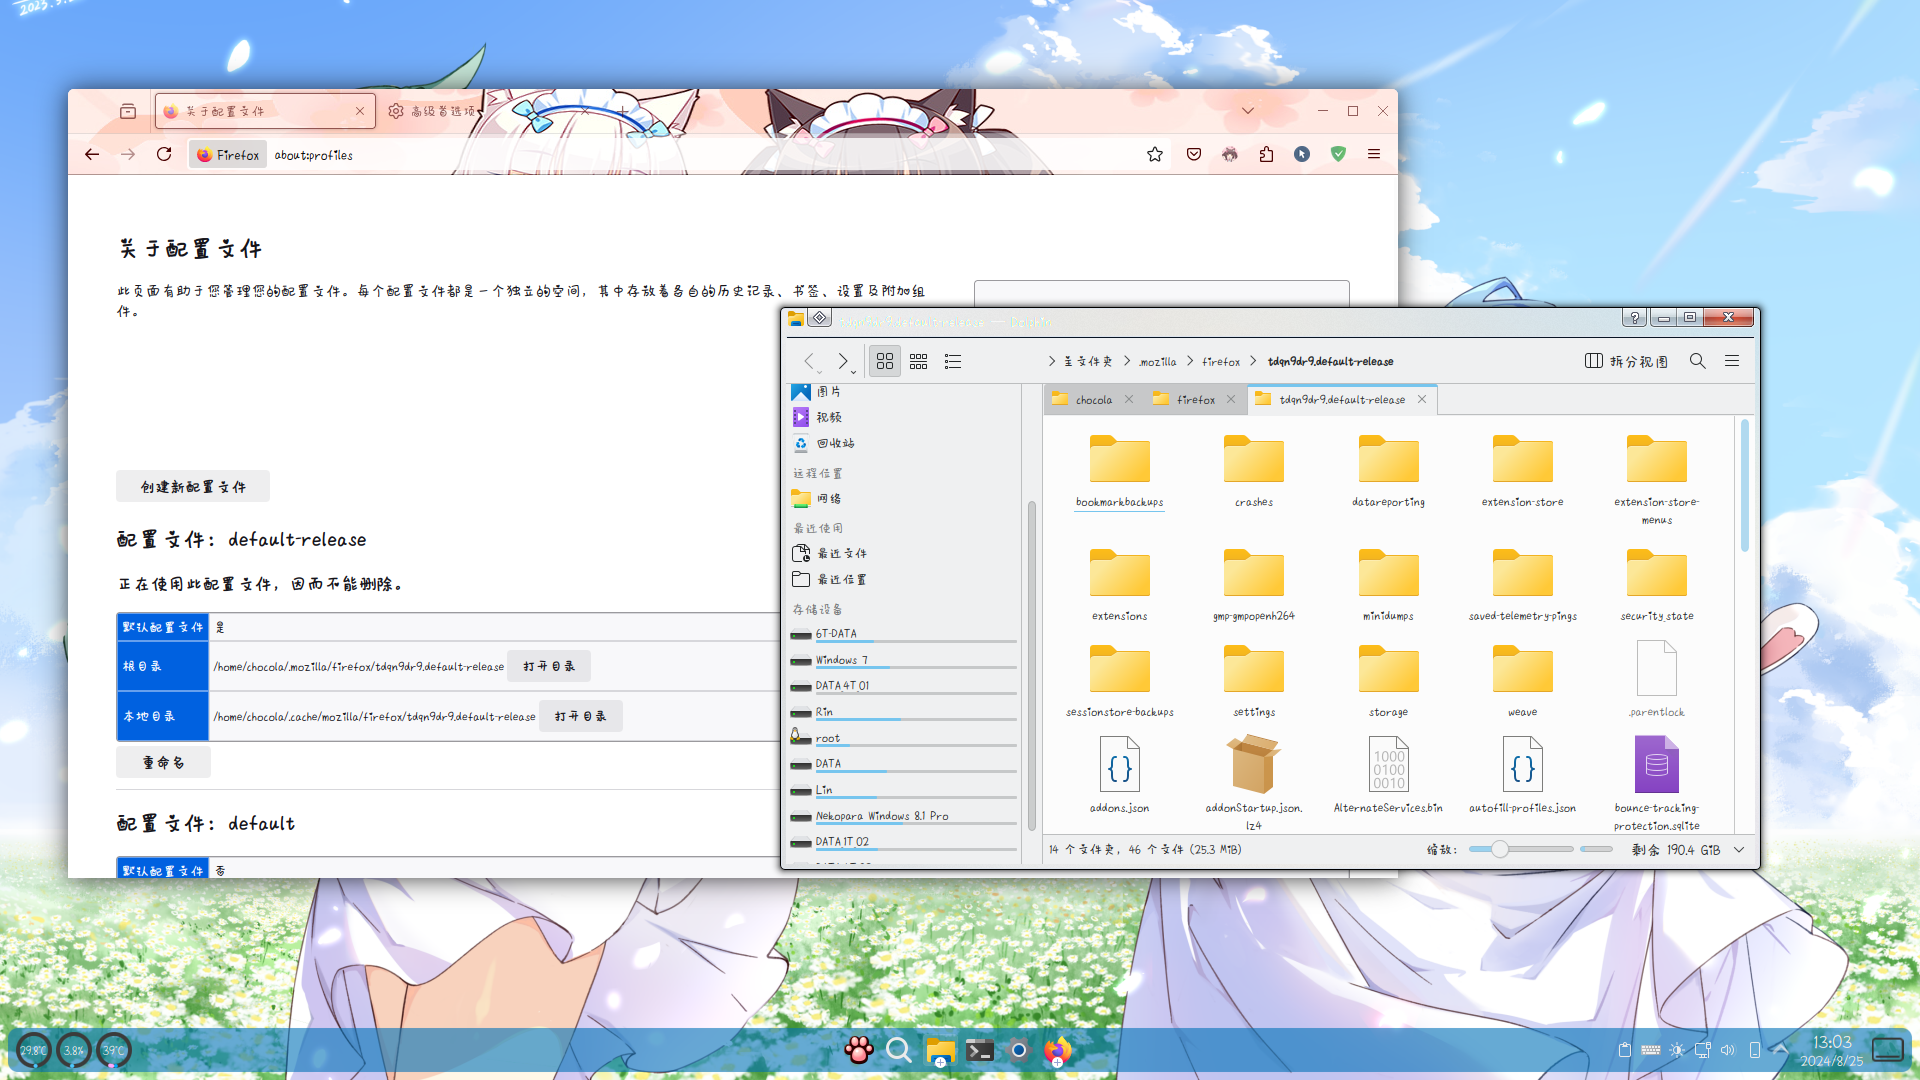Screen dimensions: 1920x1080
Task: Open the Firefox extensions puzzle icon
Action: (1266, 154)
